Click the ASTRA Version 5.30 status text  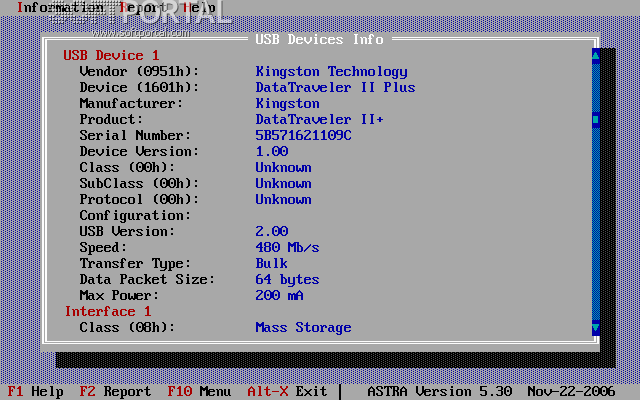440,391
